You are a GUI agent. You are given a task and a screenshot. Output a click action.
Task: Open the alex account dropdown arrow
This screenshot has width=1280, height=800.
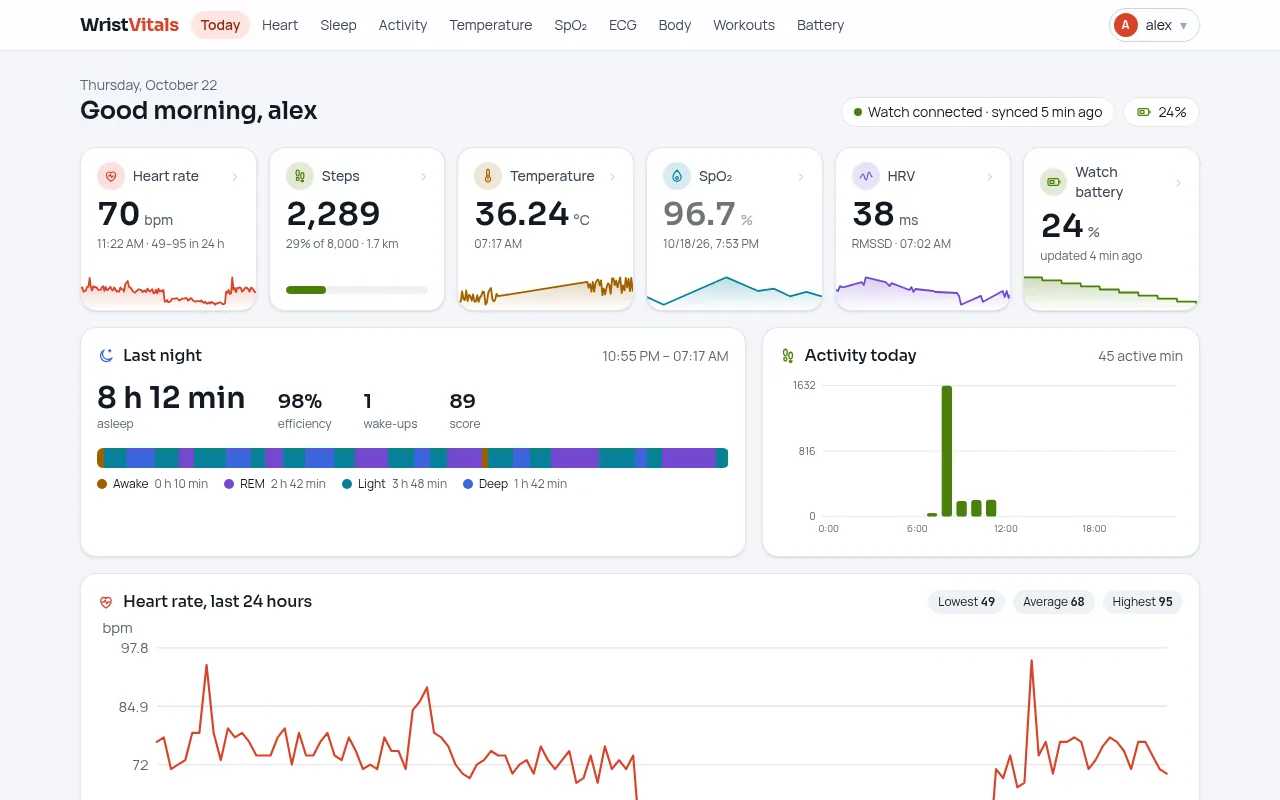tap(1184, 26)
